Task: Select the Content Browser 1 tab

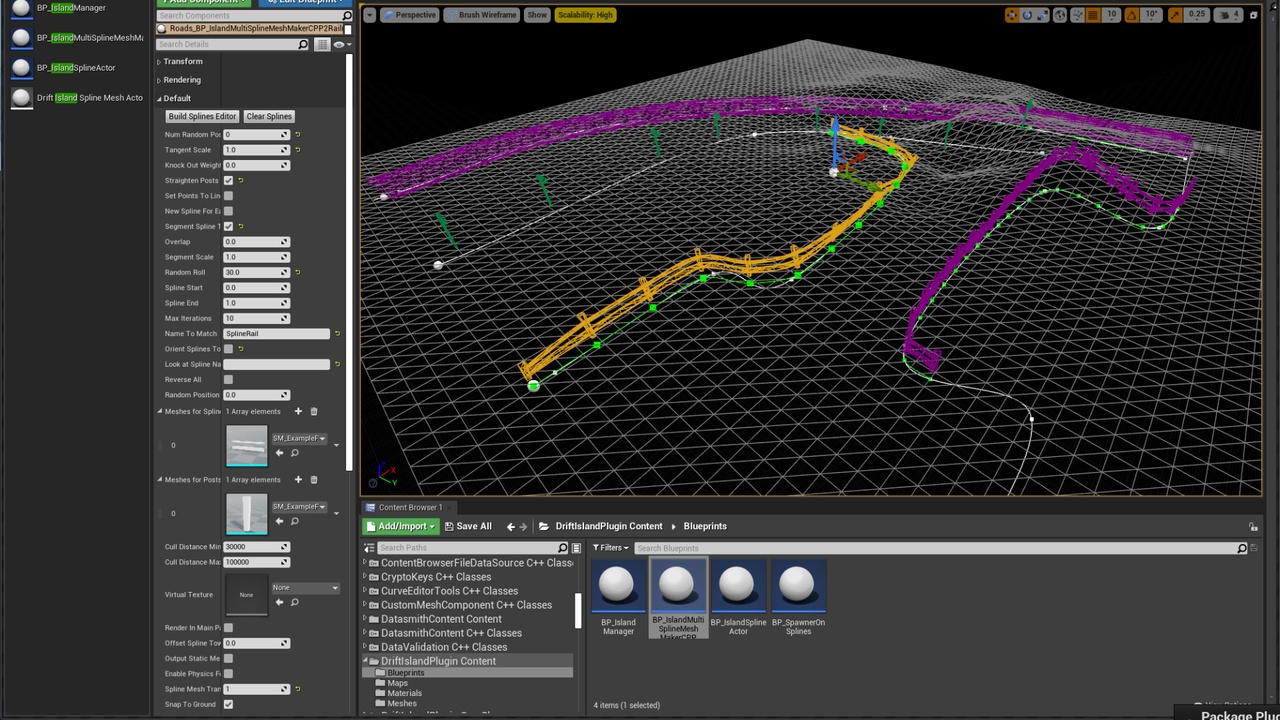Action: coord(408,507)
